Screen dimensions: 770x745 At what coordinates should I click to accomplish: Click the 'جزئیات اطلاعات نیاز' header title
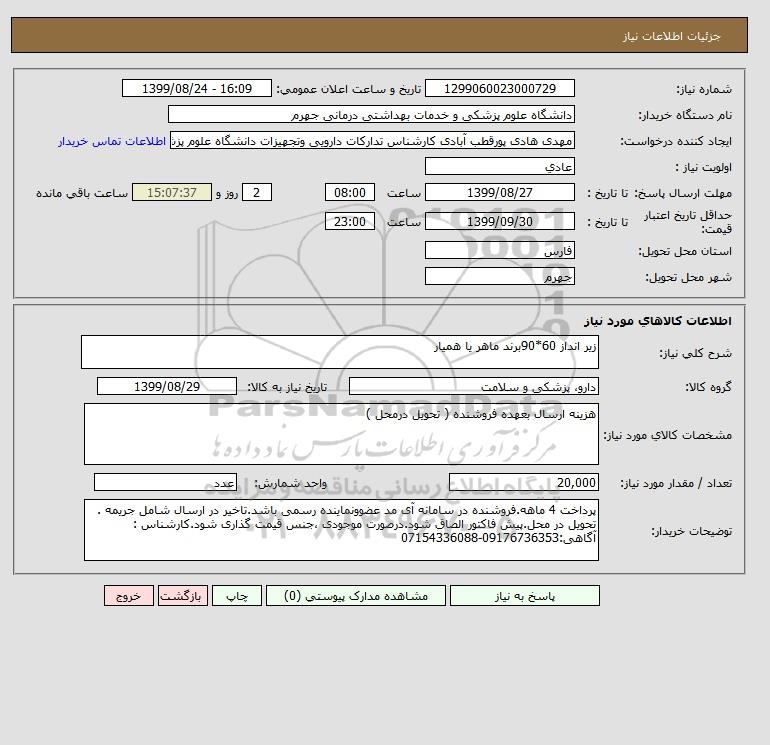[671, 36]
